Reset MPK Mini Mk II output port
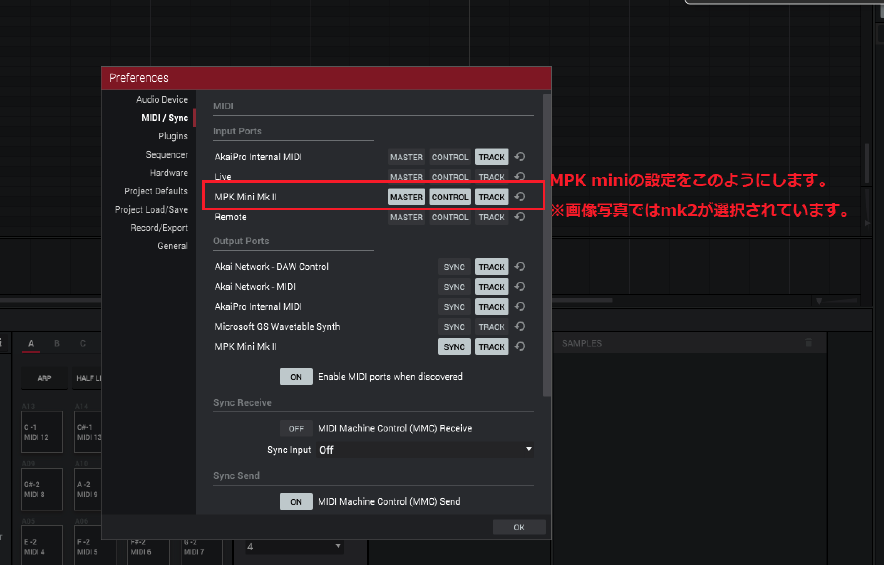 click(x=520, y=347)
